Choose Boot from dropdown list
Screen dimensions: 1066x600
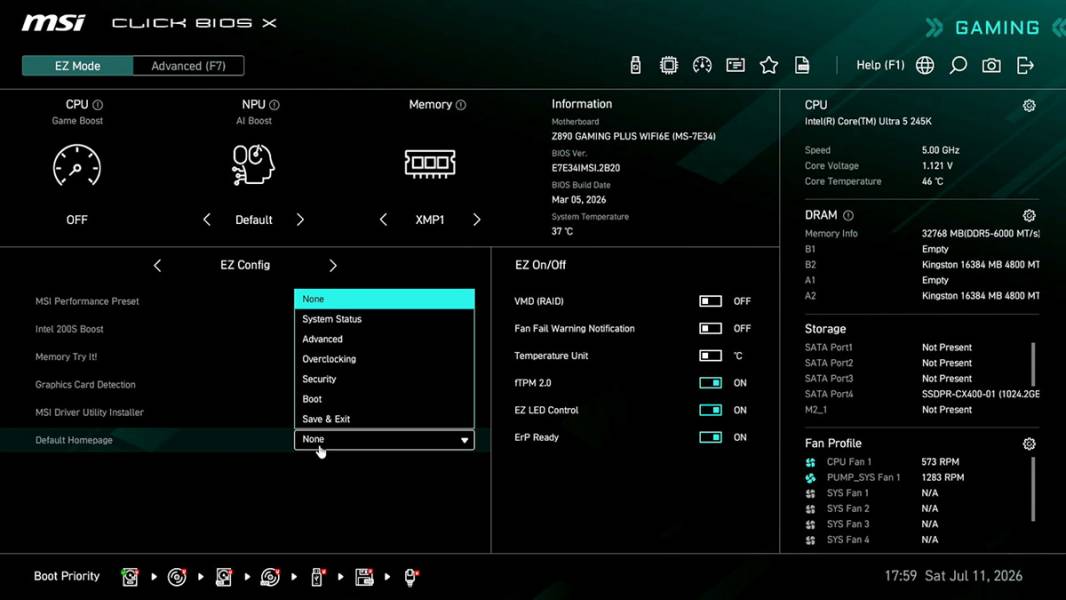pos(384,399)
